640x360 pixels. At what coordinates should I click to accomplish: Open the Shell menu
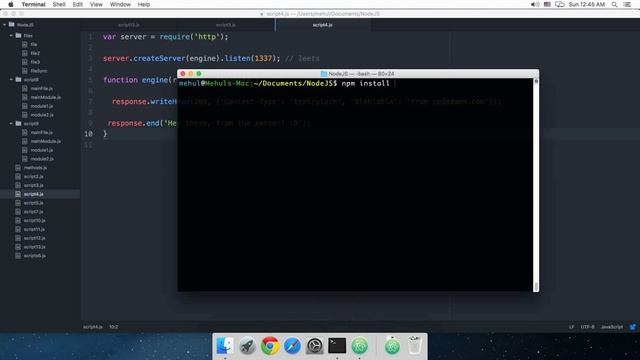pyautogui.click(x=59, y=4)
